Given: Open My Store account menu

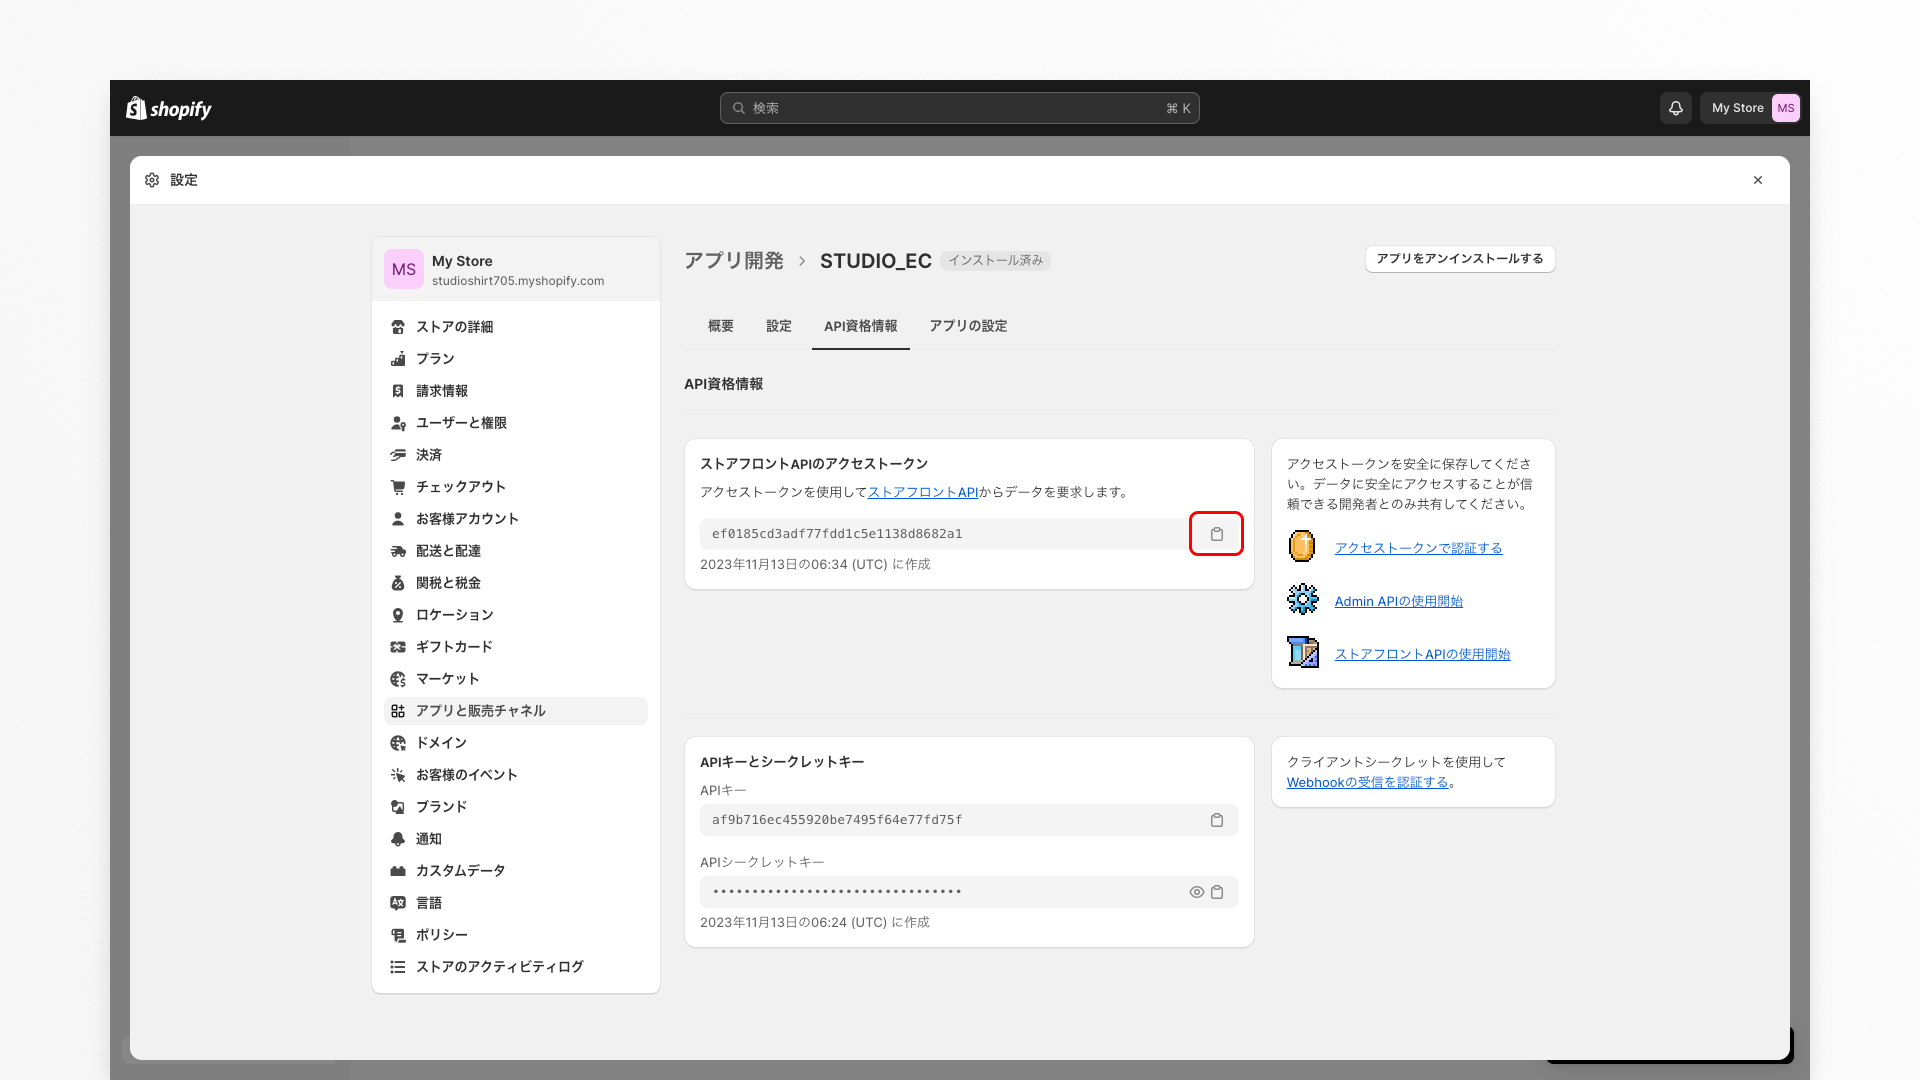Looking at the screenshot, I should click(x=1754, y=108).
